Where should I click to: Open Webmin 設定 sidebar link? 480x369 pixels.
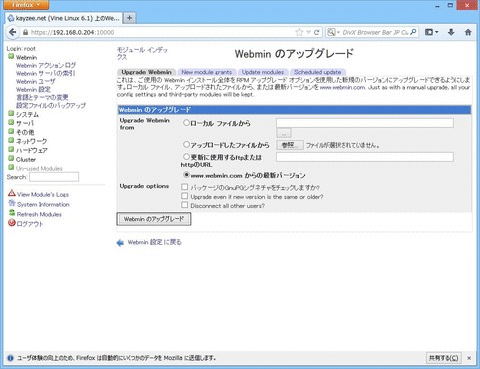coord(33,89)
